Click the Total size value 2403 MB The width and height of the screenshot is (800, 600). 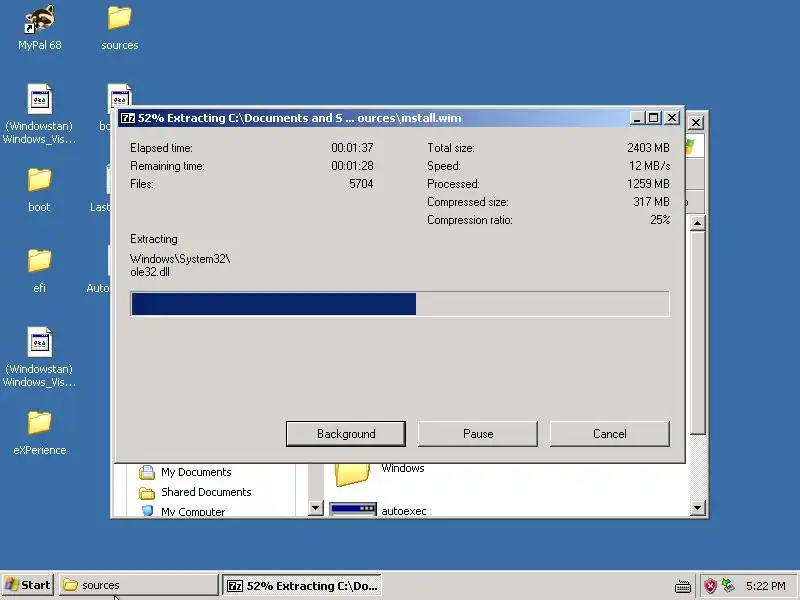coord(648,148)
